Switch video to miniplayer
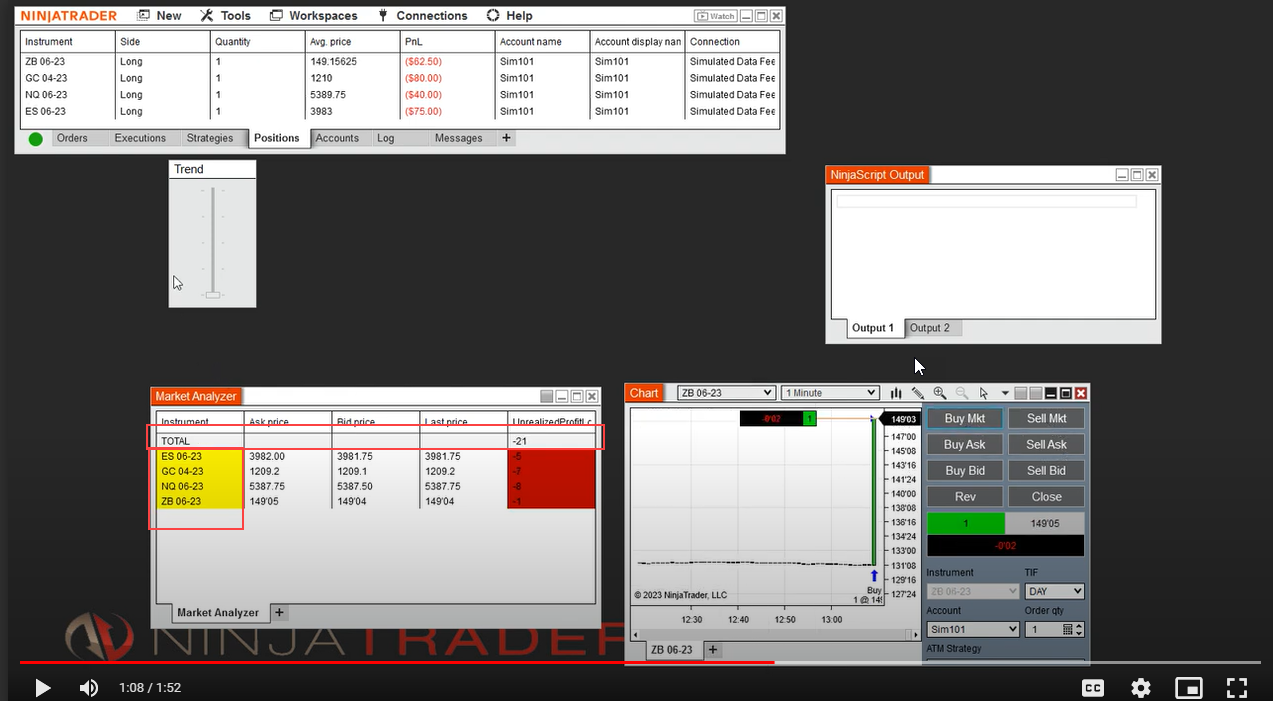 (1189, 688)
